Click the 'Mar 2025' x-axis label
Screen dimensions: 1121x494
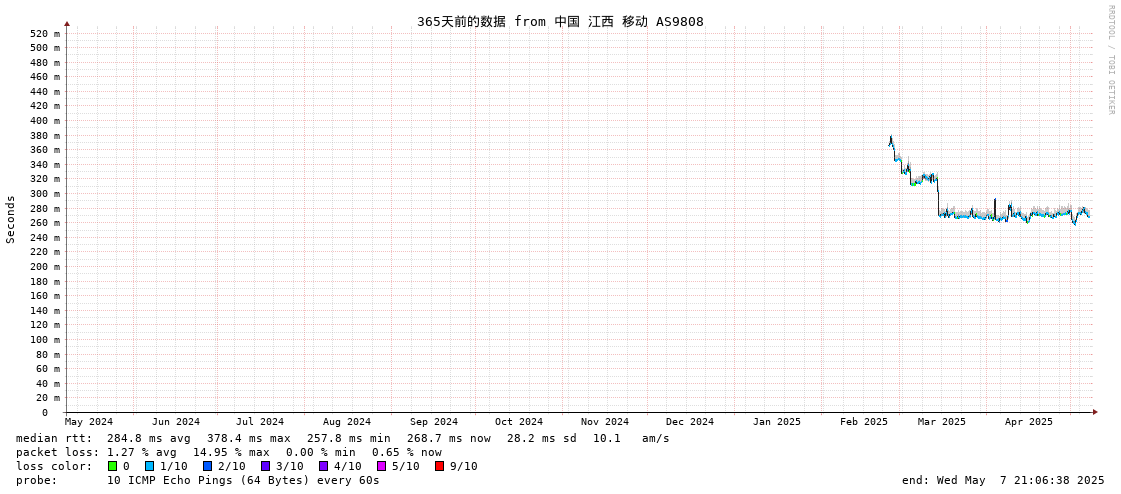pyautogui.click(x=942, y=422)
